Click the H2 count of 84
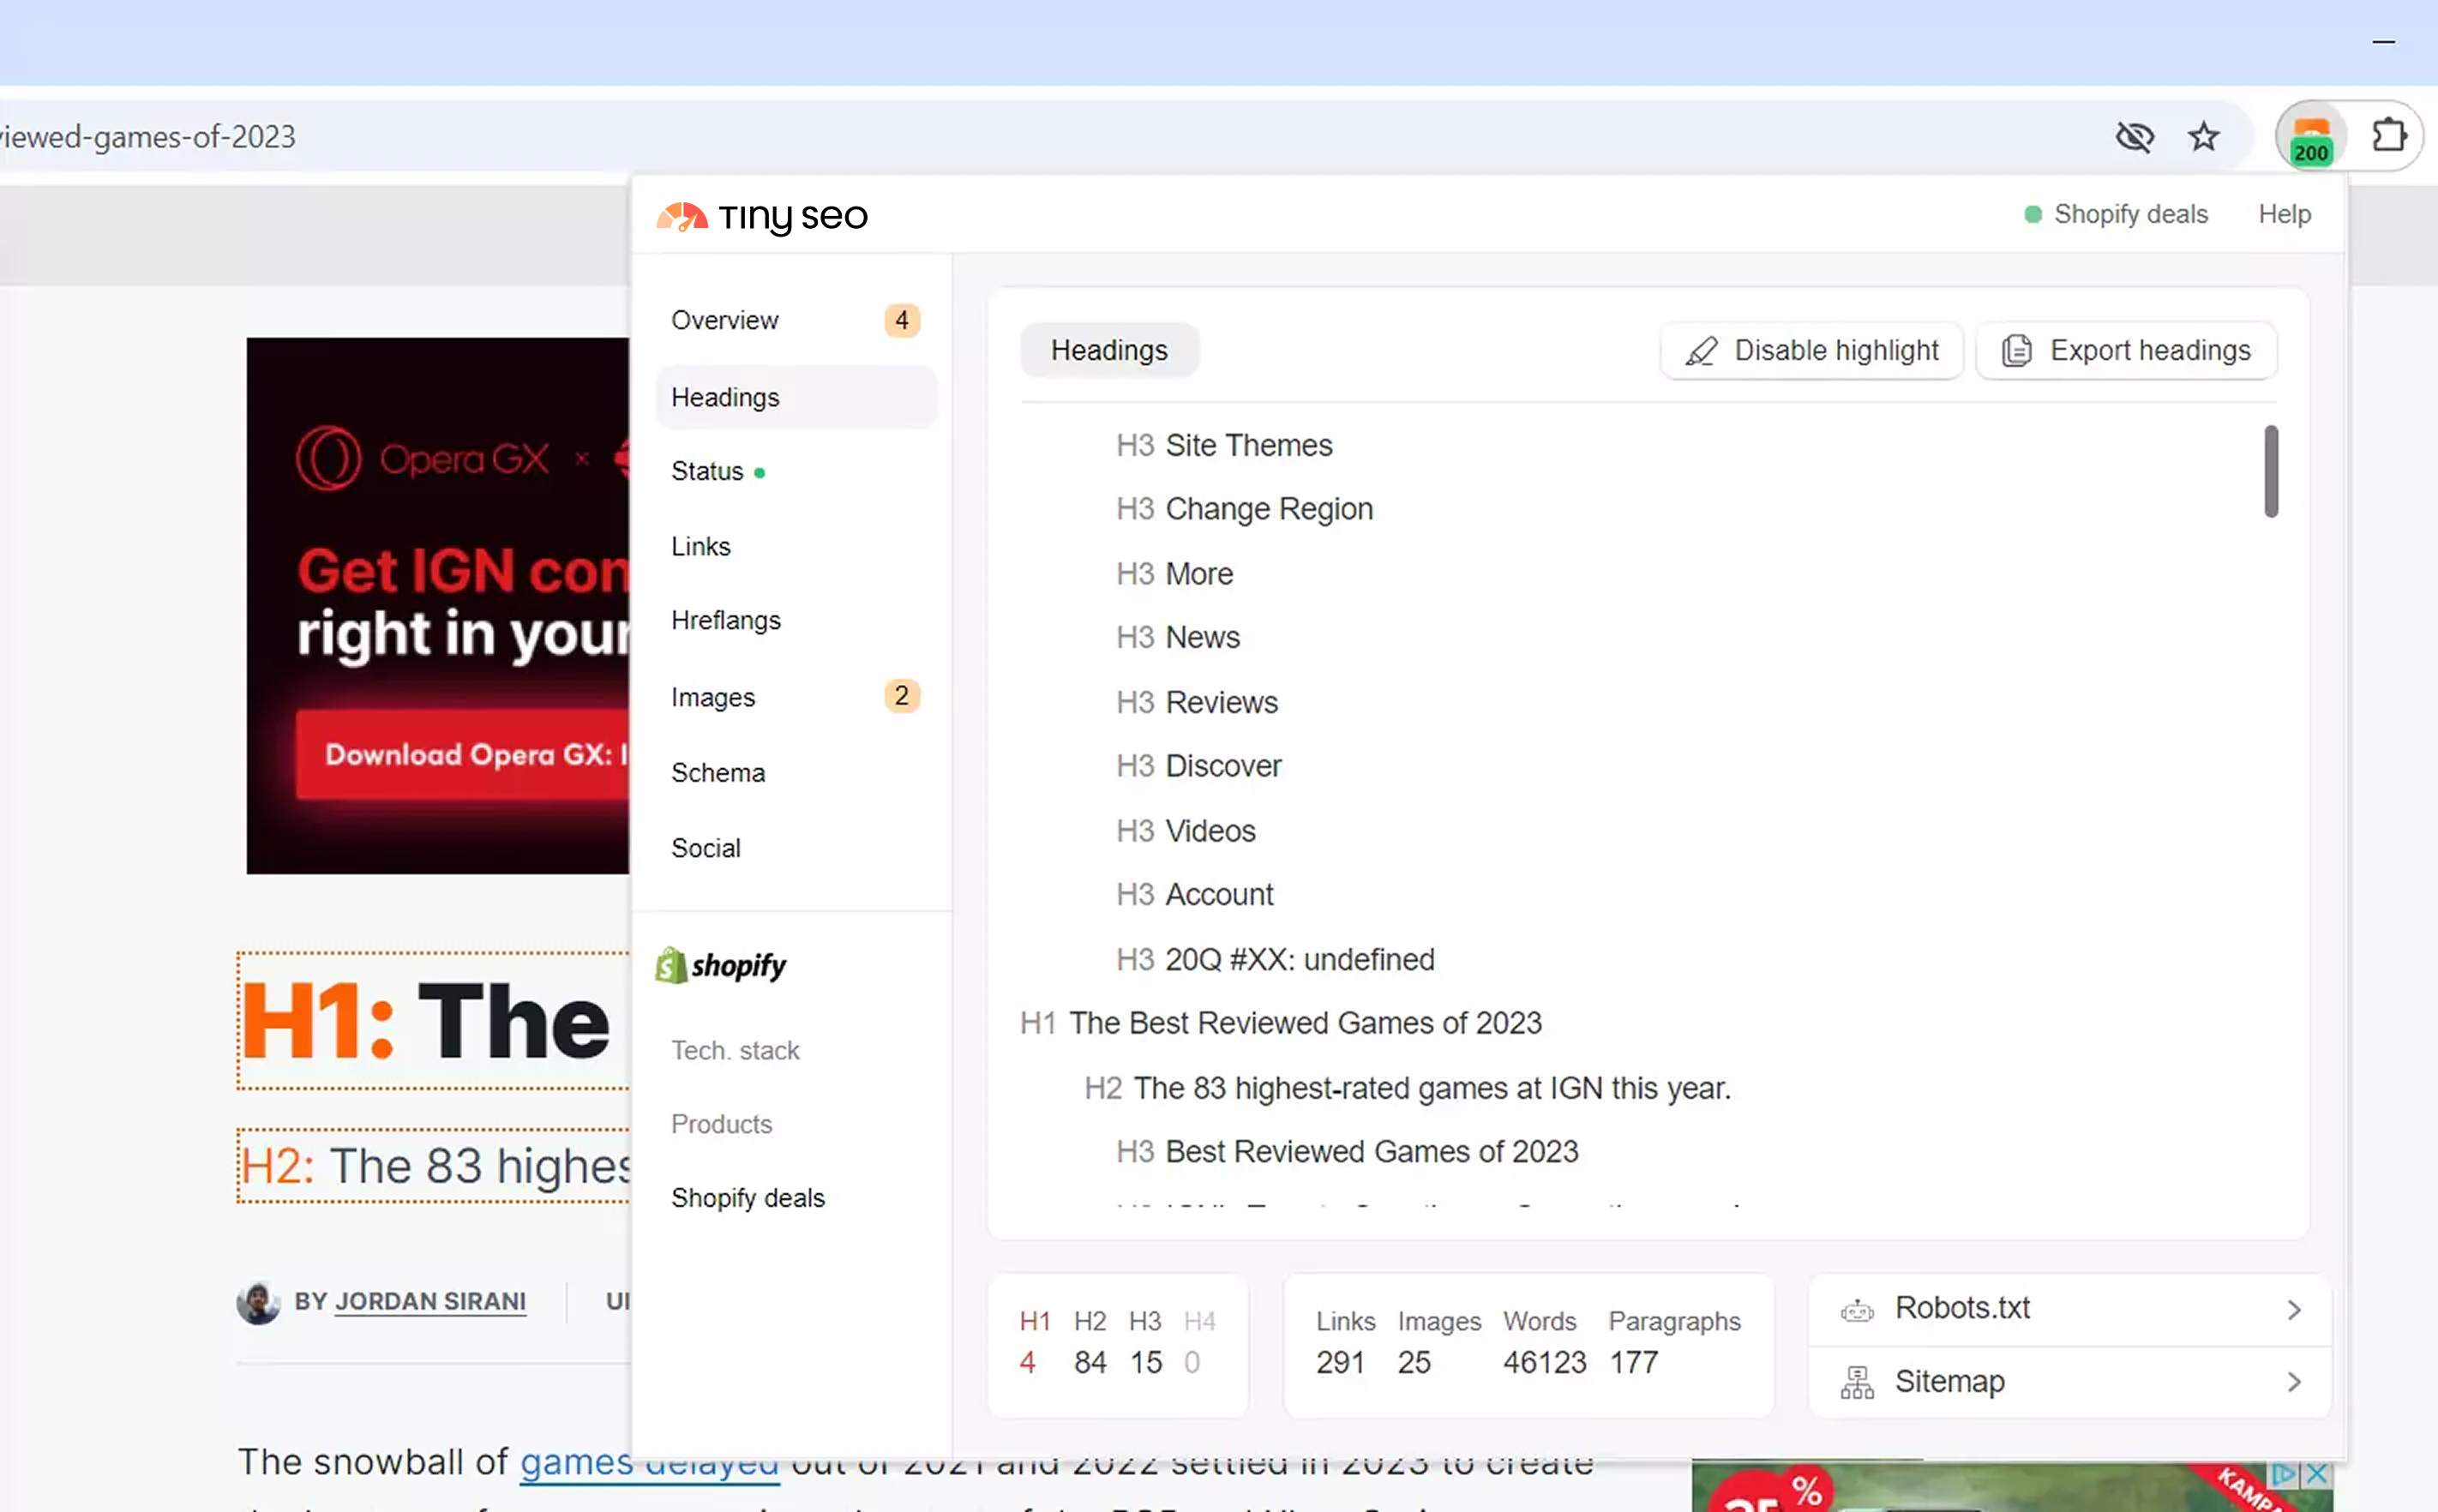This screenshot has height=1512, width=2438. tap(1090, 1362)
